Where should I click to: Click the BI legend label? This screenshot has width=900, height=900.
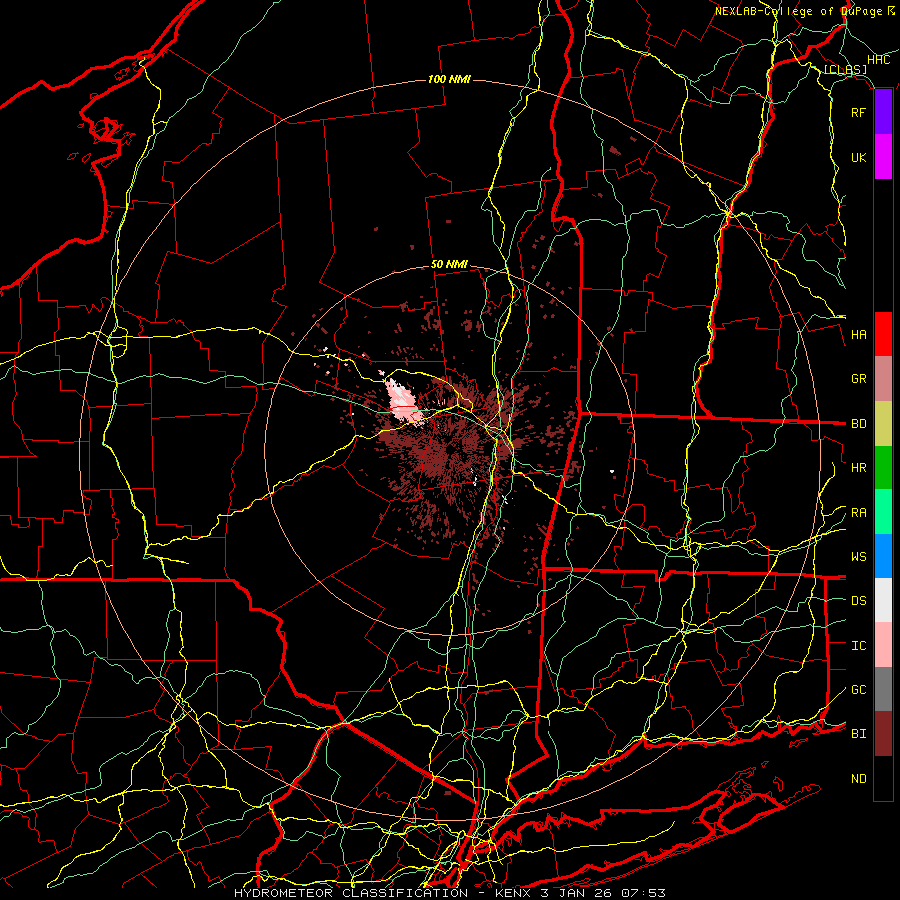coord(858,734)
